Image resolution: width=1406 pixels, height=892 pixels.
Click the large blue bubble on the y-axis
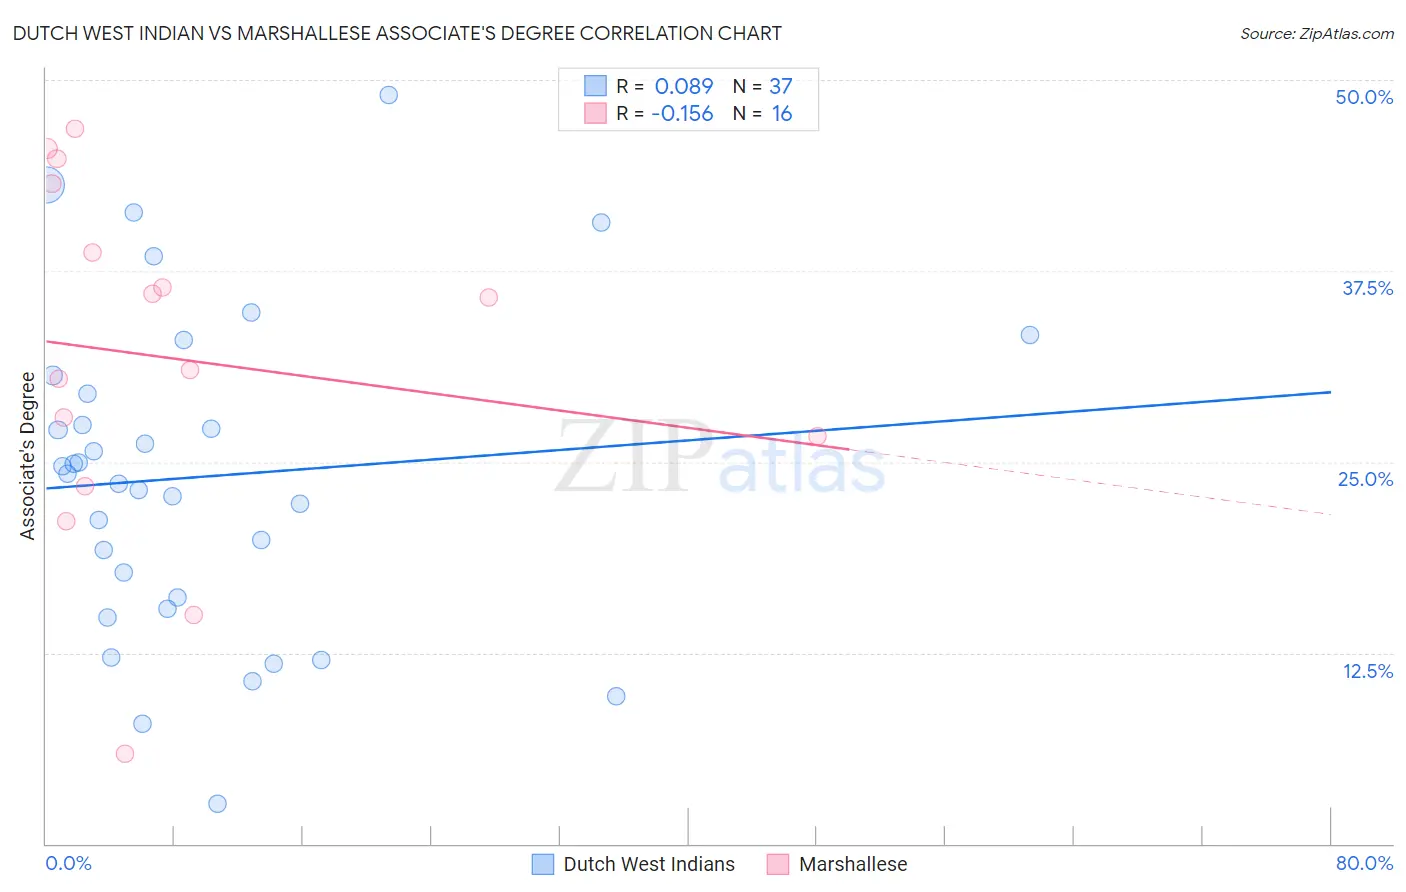(47, 185)
